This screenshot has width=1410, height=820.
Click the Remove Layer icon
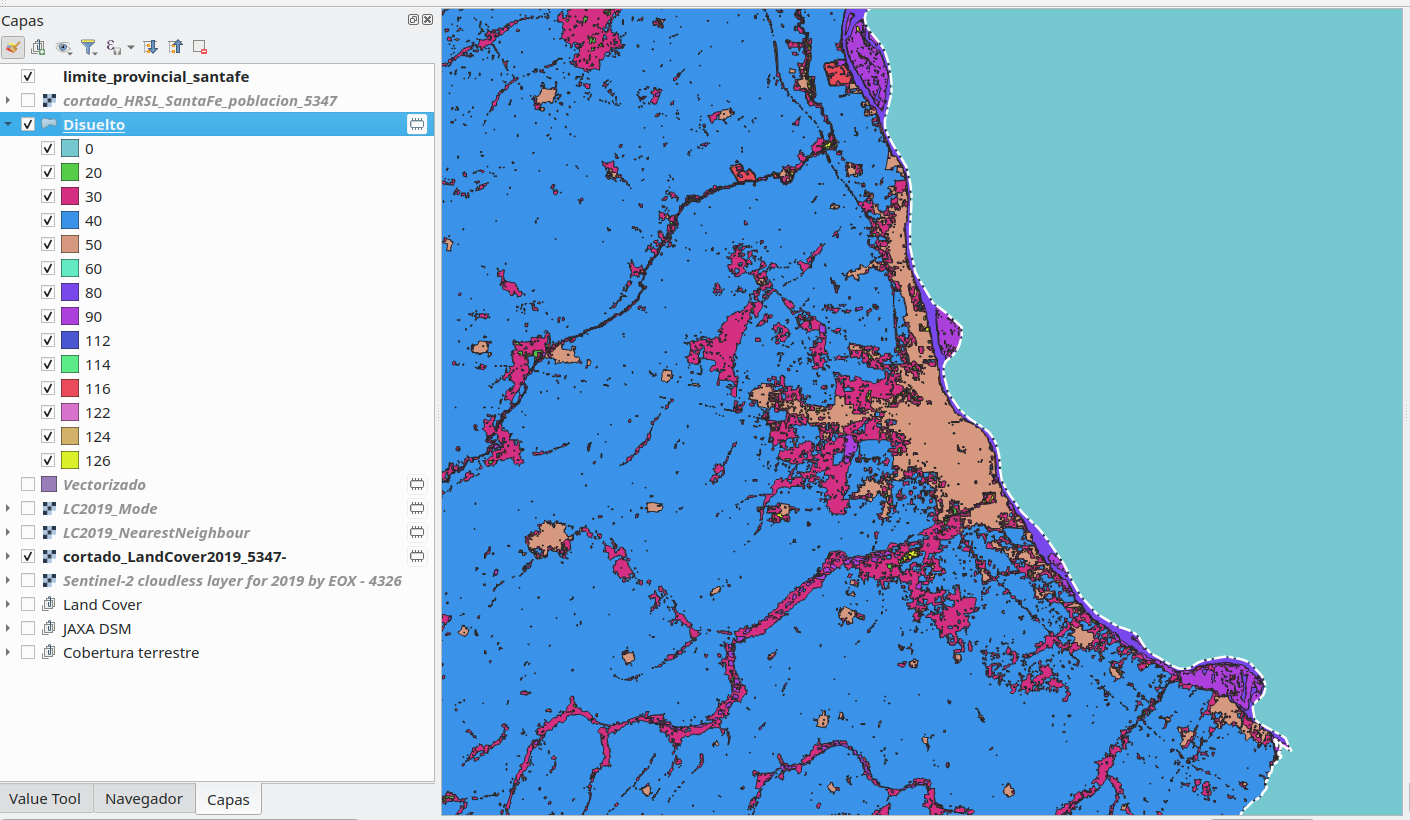click(200, 47)
